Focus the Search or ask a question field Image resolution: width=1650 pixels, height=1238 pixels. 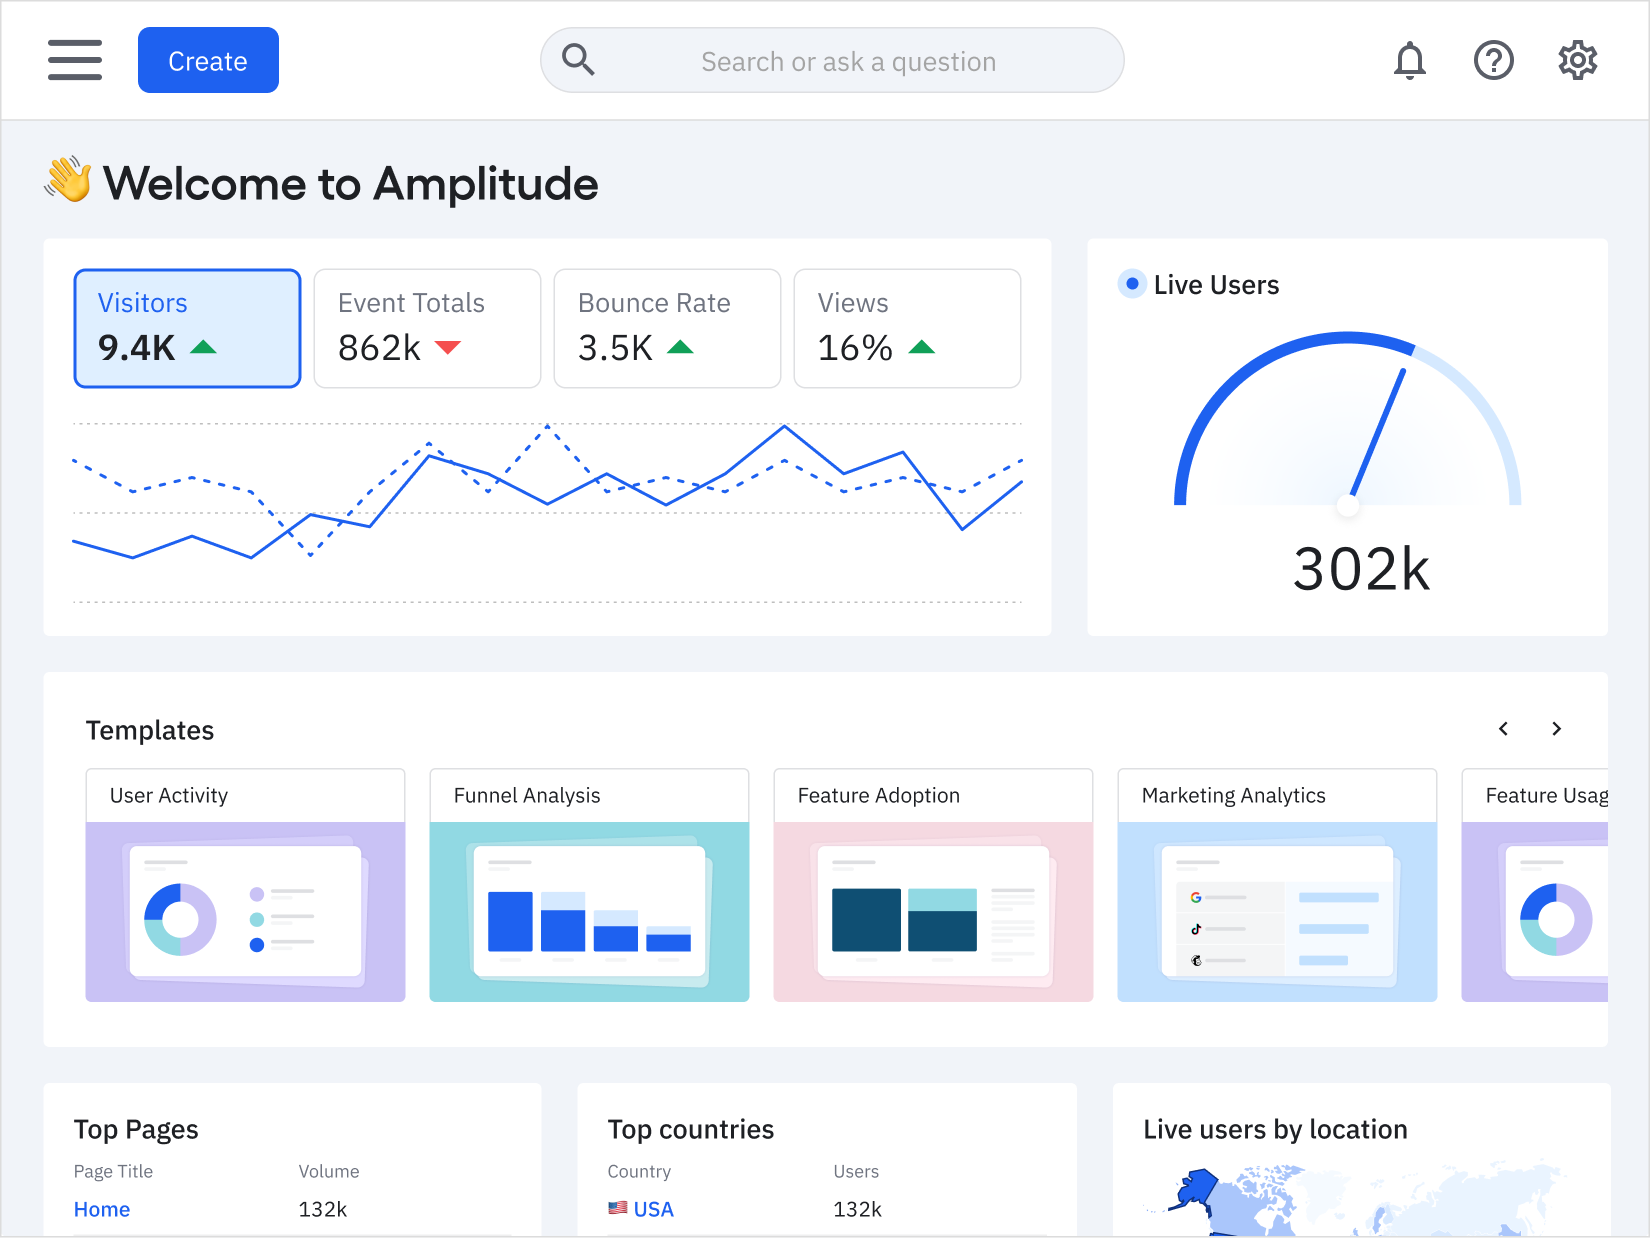832,60
